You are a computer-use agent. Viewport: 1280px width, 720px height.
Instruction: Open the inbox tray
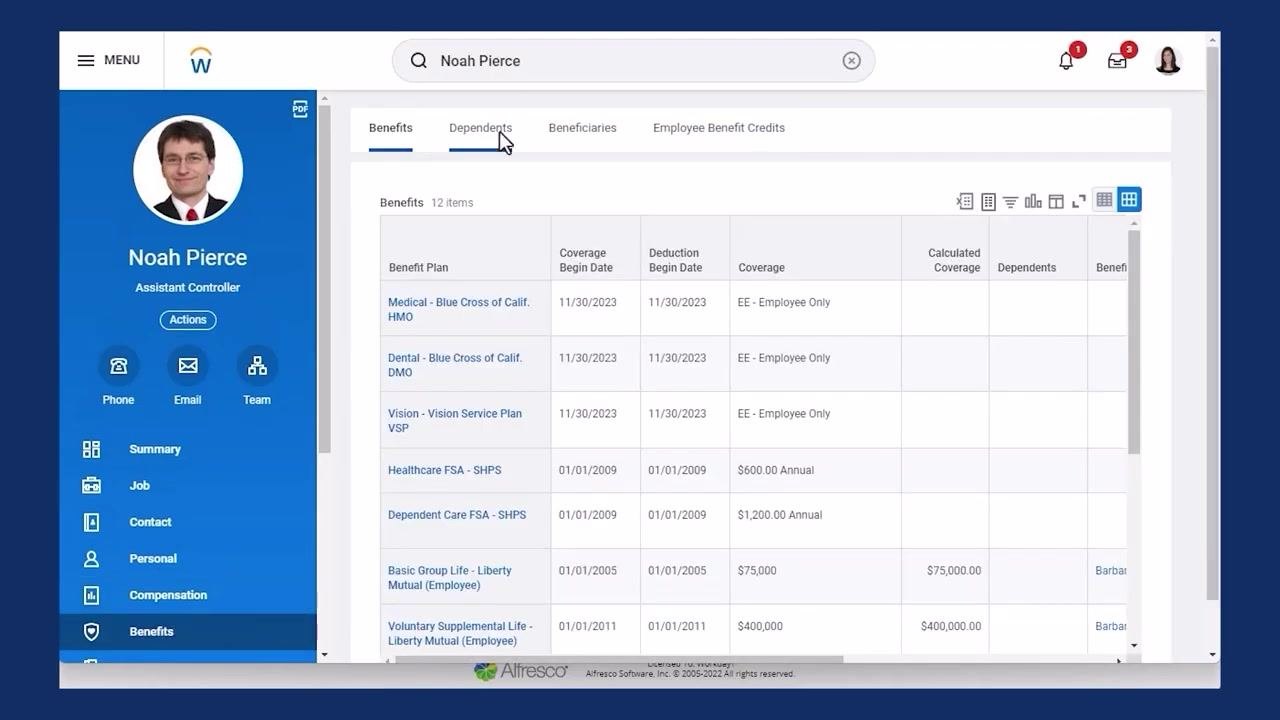tap(1117, 61)
